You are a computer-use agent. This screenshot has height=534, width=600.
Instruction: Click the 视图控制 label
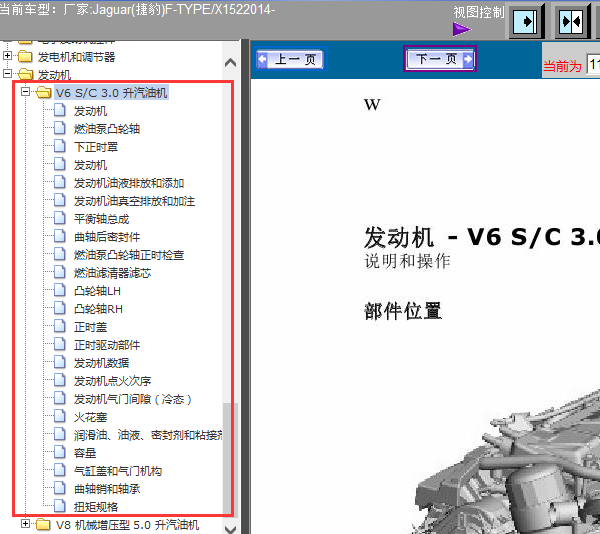tap(479, 12)
